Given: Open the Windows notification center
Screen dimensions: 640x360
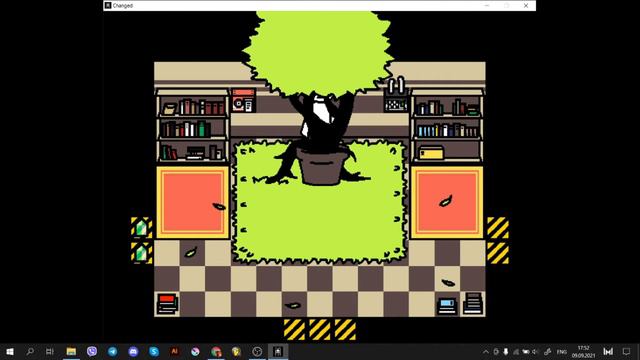Looking at the screenshot, I should coord(627,351).
